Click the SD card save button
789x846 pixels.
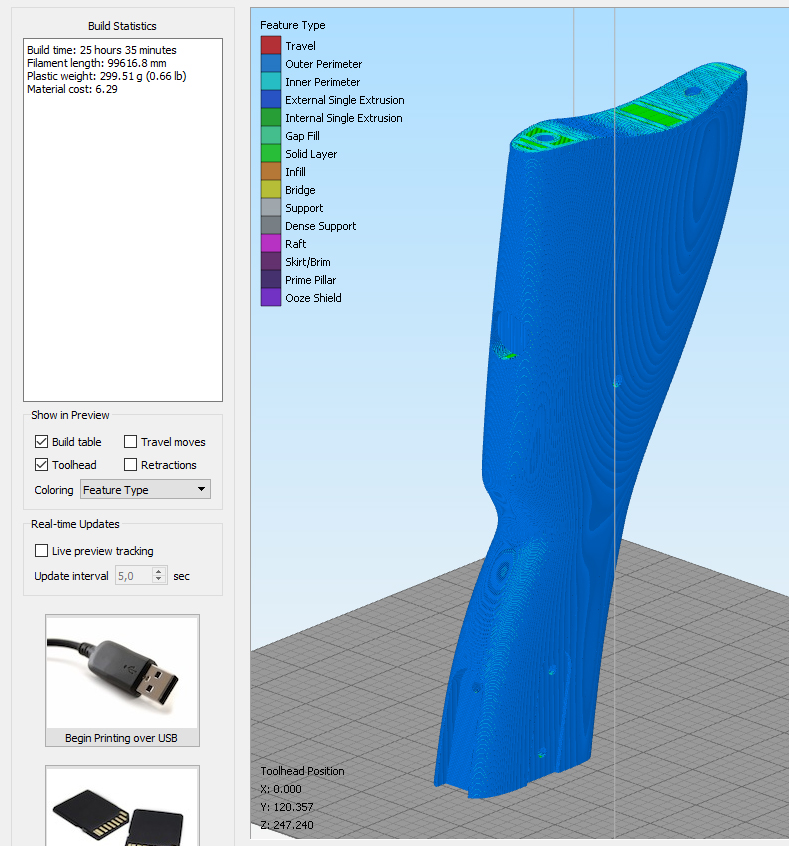(x=123, y=806)
